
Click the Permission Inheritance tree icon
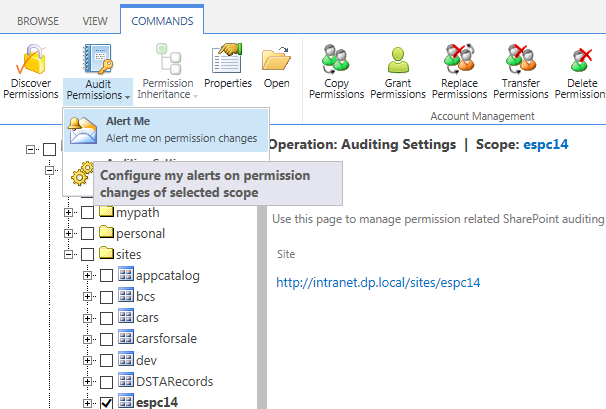click(169, 59)
